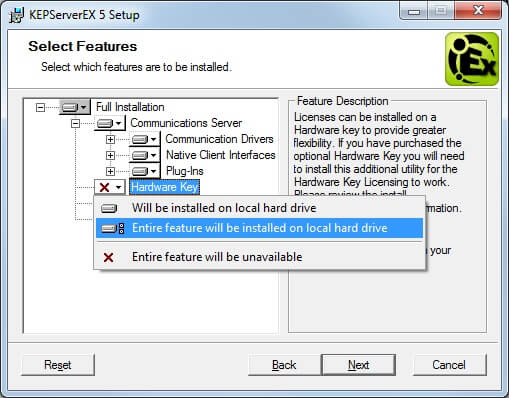
Task: Open Communications Server feature state dropdown
Action: click(110, 123)
